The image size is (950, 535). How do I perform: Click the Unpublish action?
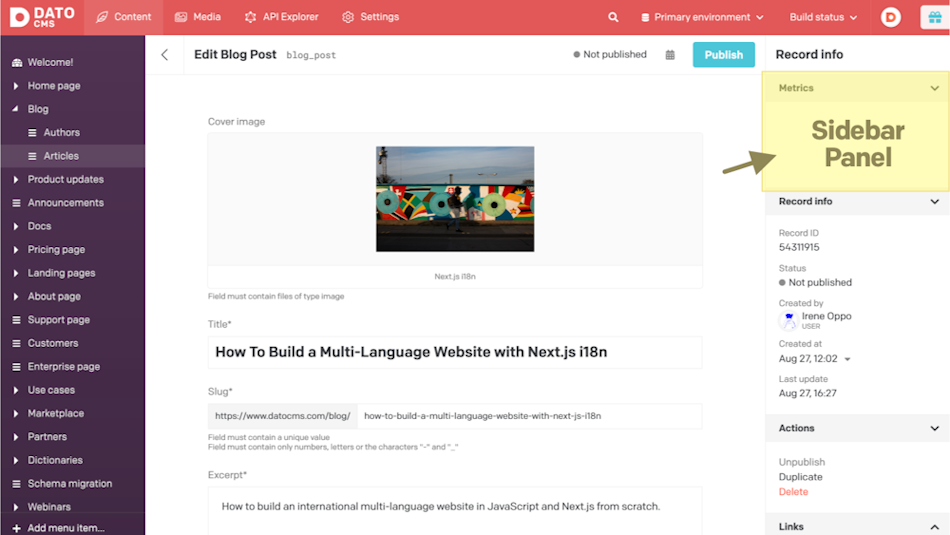(802, 462)
